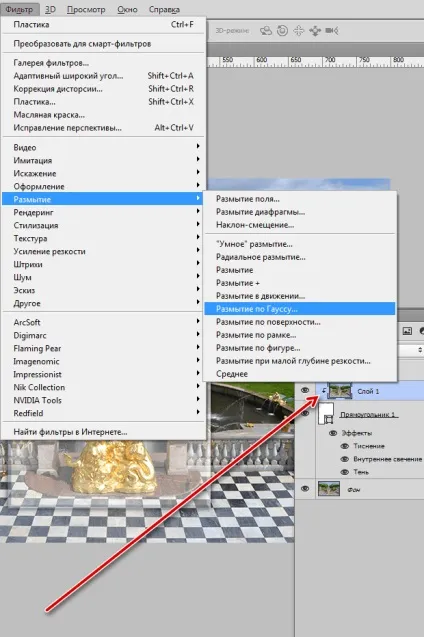Click the pixel layer filter icon
The height and width of the screenshot is (637, 424).
(x=407, y=331)
